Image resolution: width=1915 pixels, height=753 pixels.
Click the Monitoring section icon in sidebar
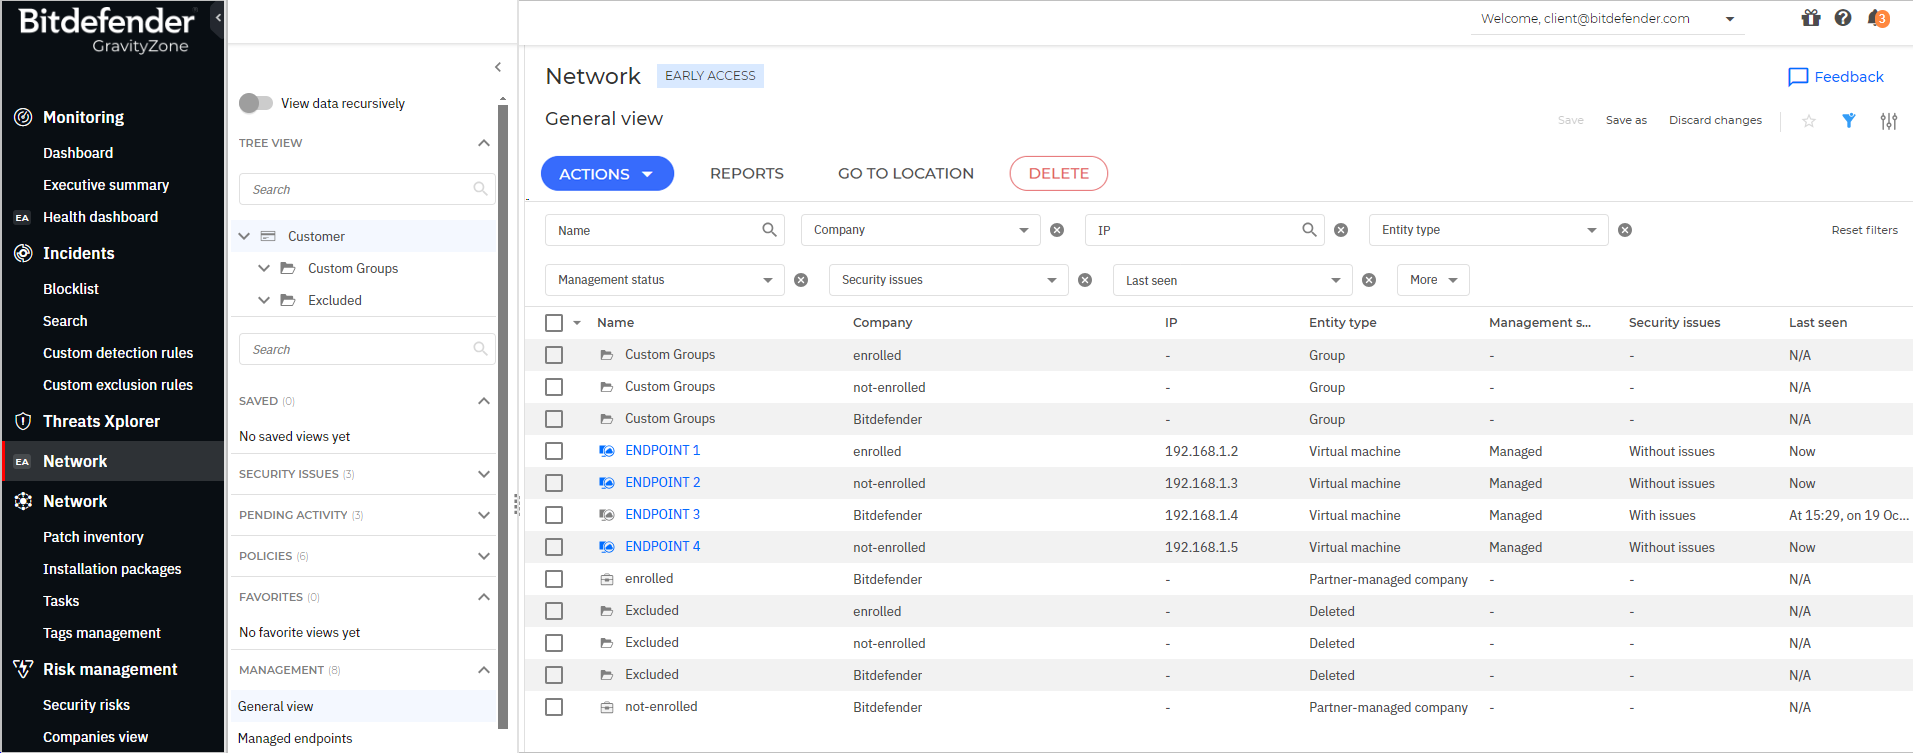pyautogui.click(x=23, y=117)
